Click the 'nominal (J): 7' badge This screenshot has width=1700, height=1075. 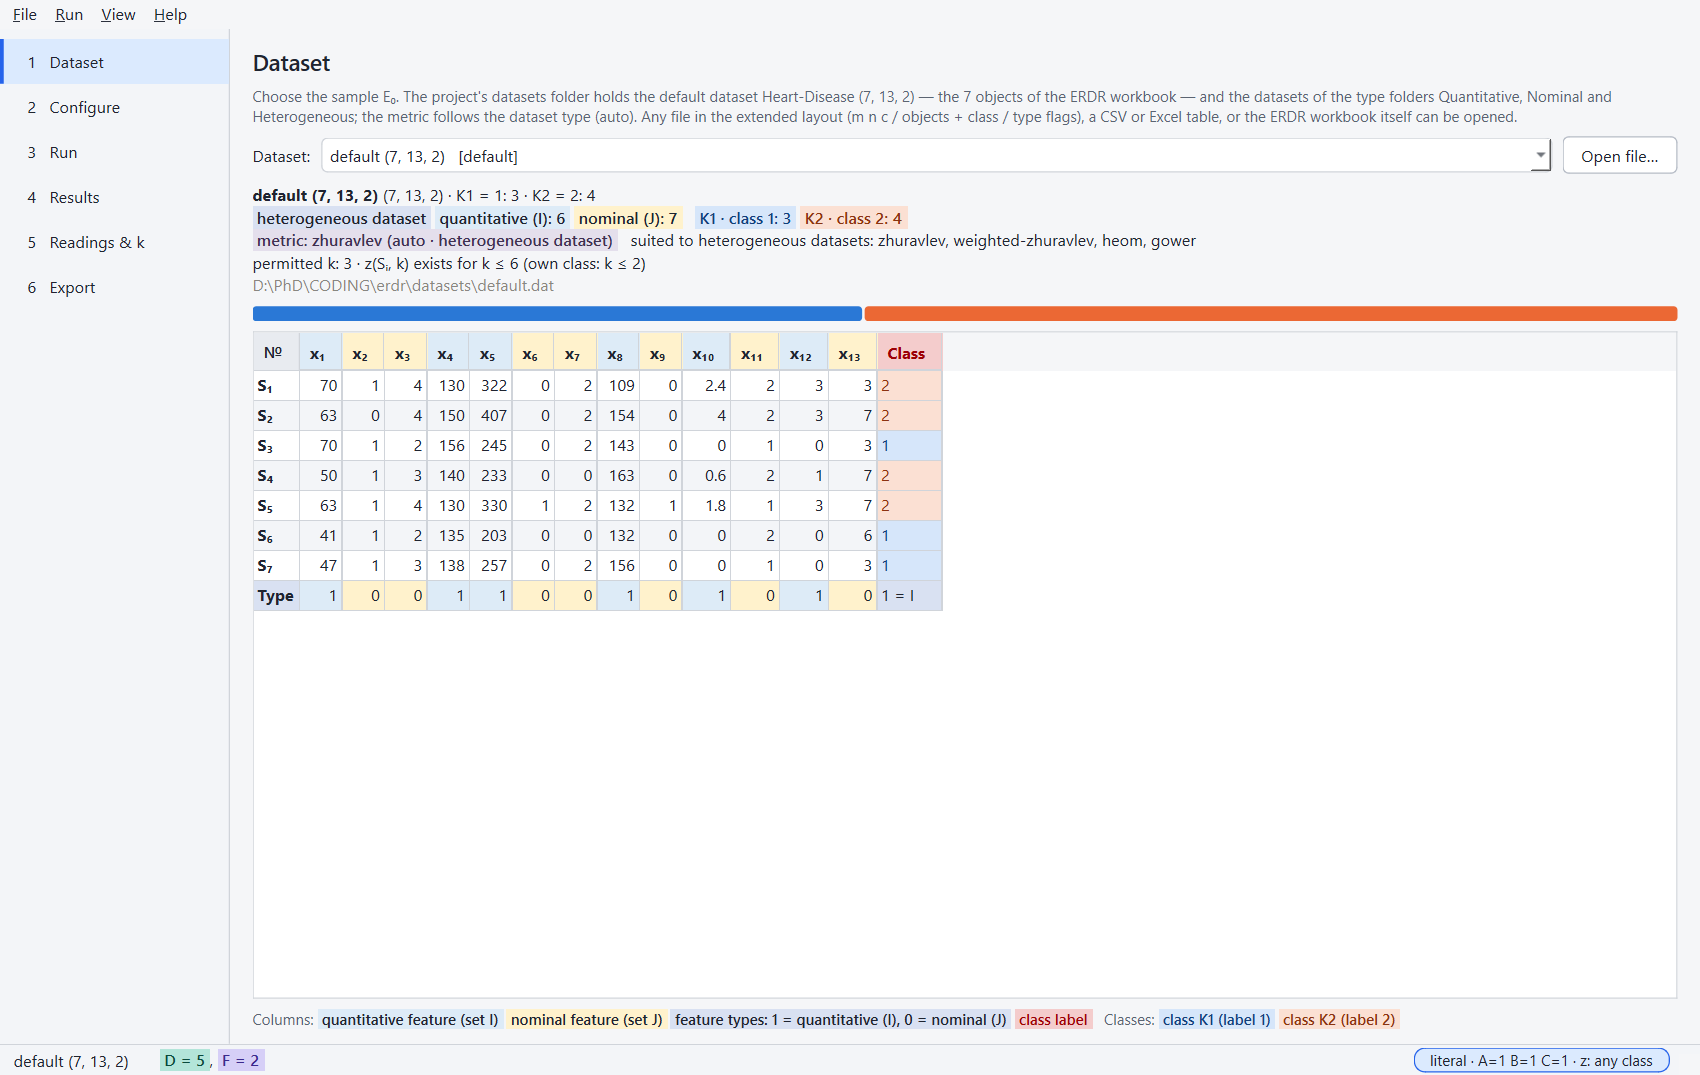click(x=628, y=219)
